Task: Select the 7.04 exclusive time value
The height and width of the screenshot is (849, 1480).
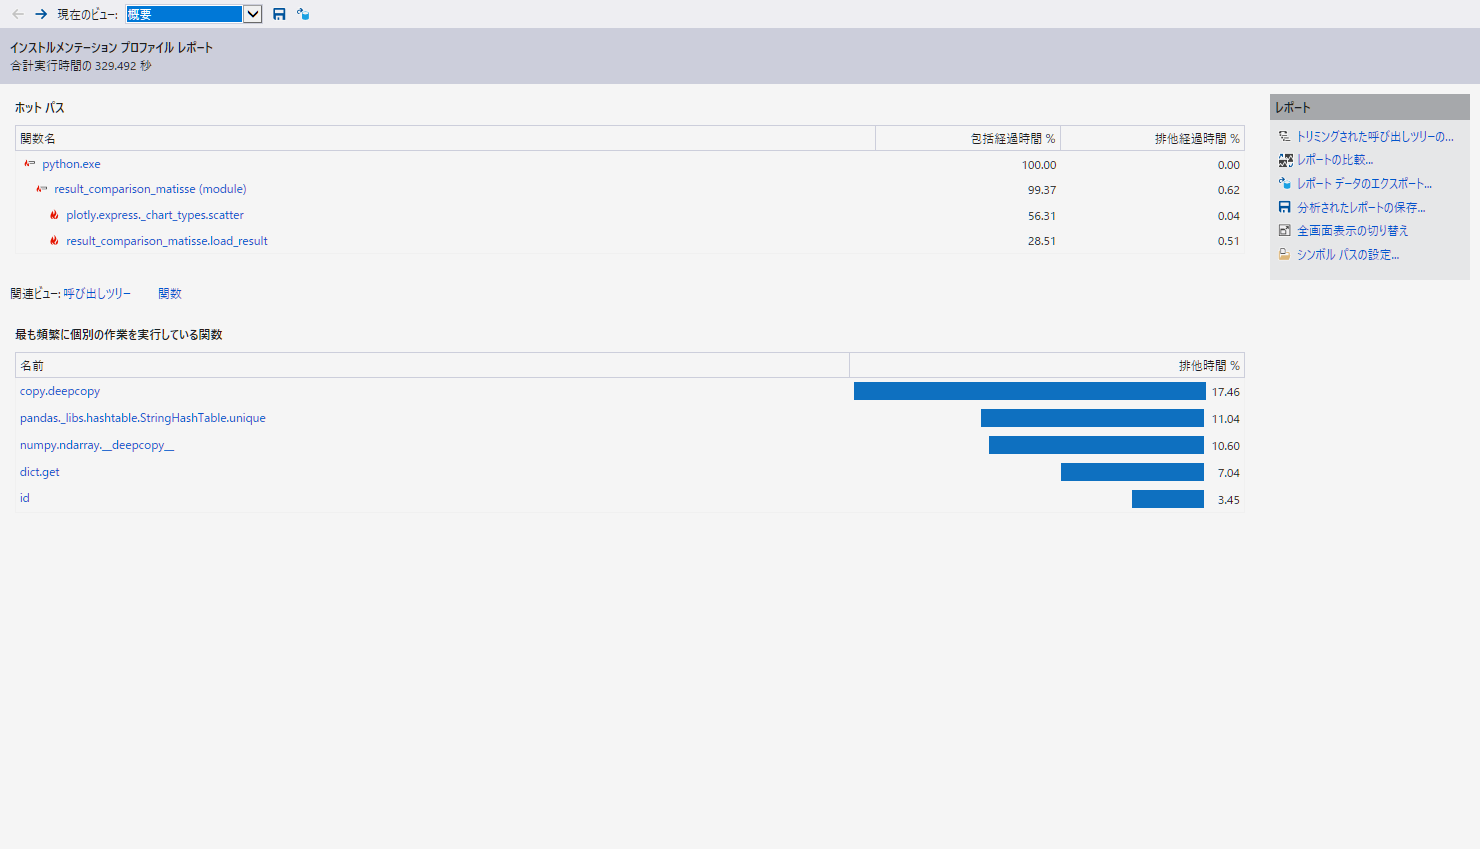Action: coord(1229,473)
